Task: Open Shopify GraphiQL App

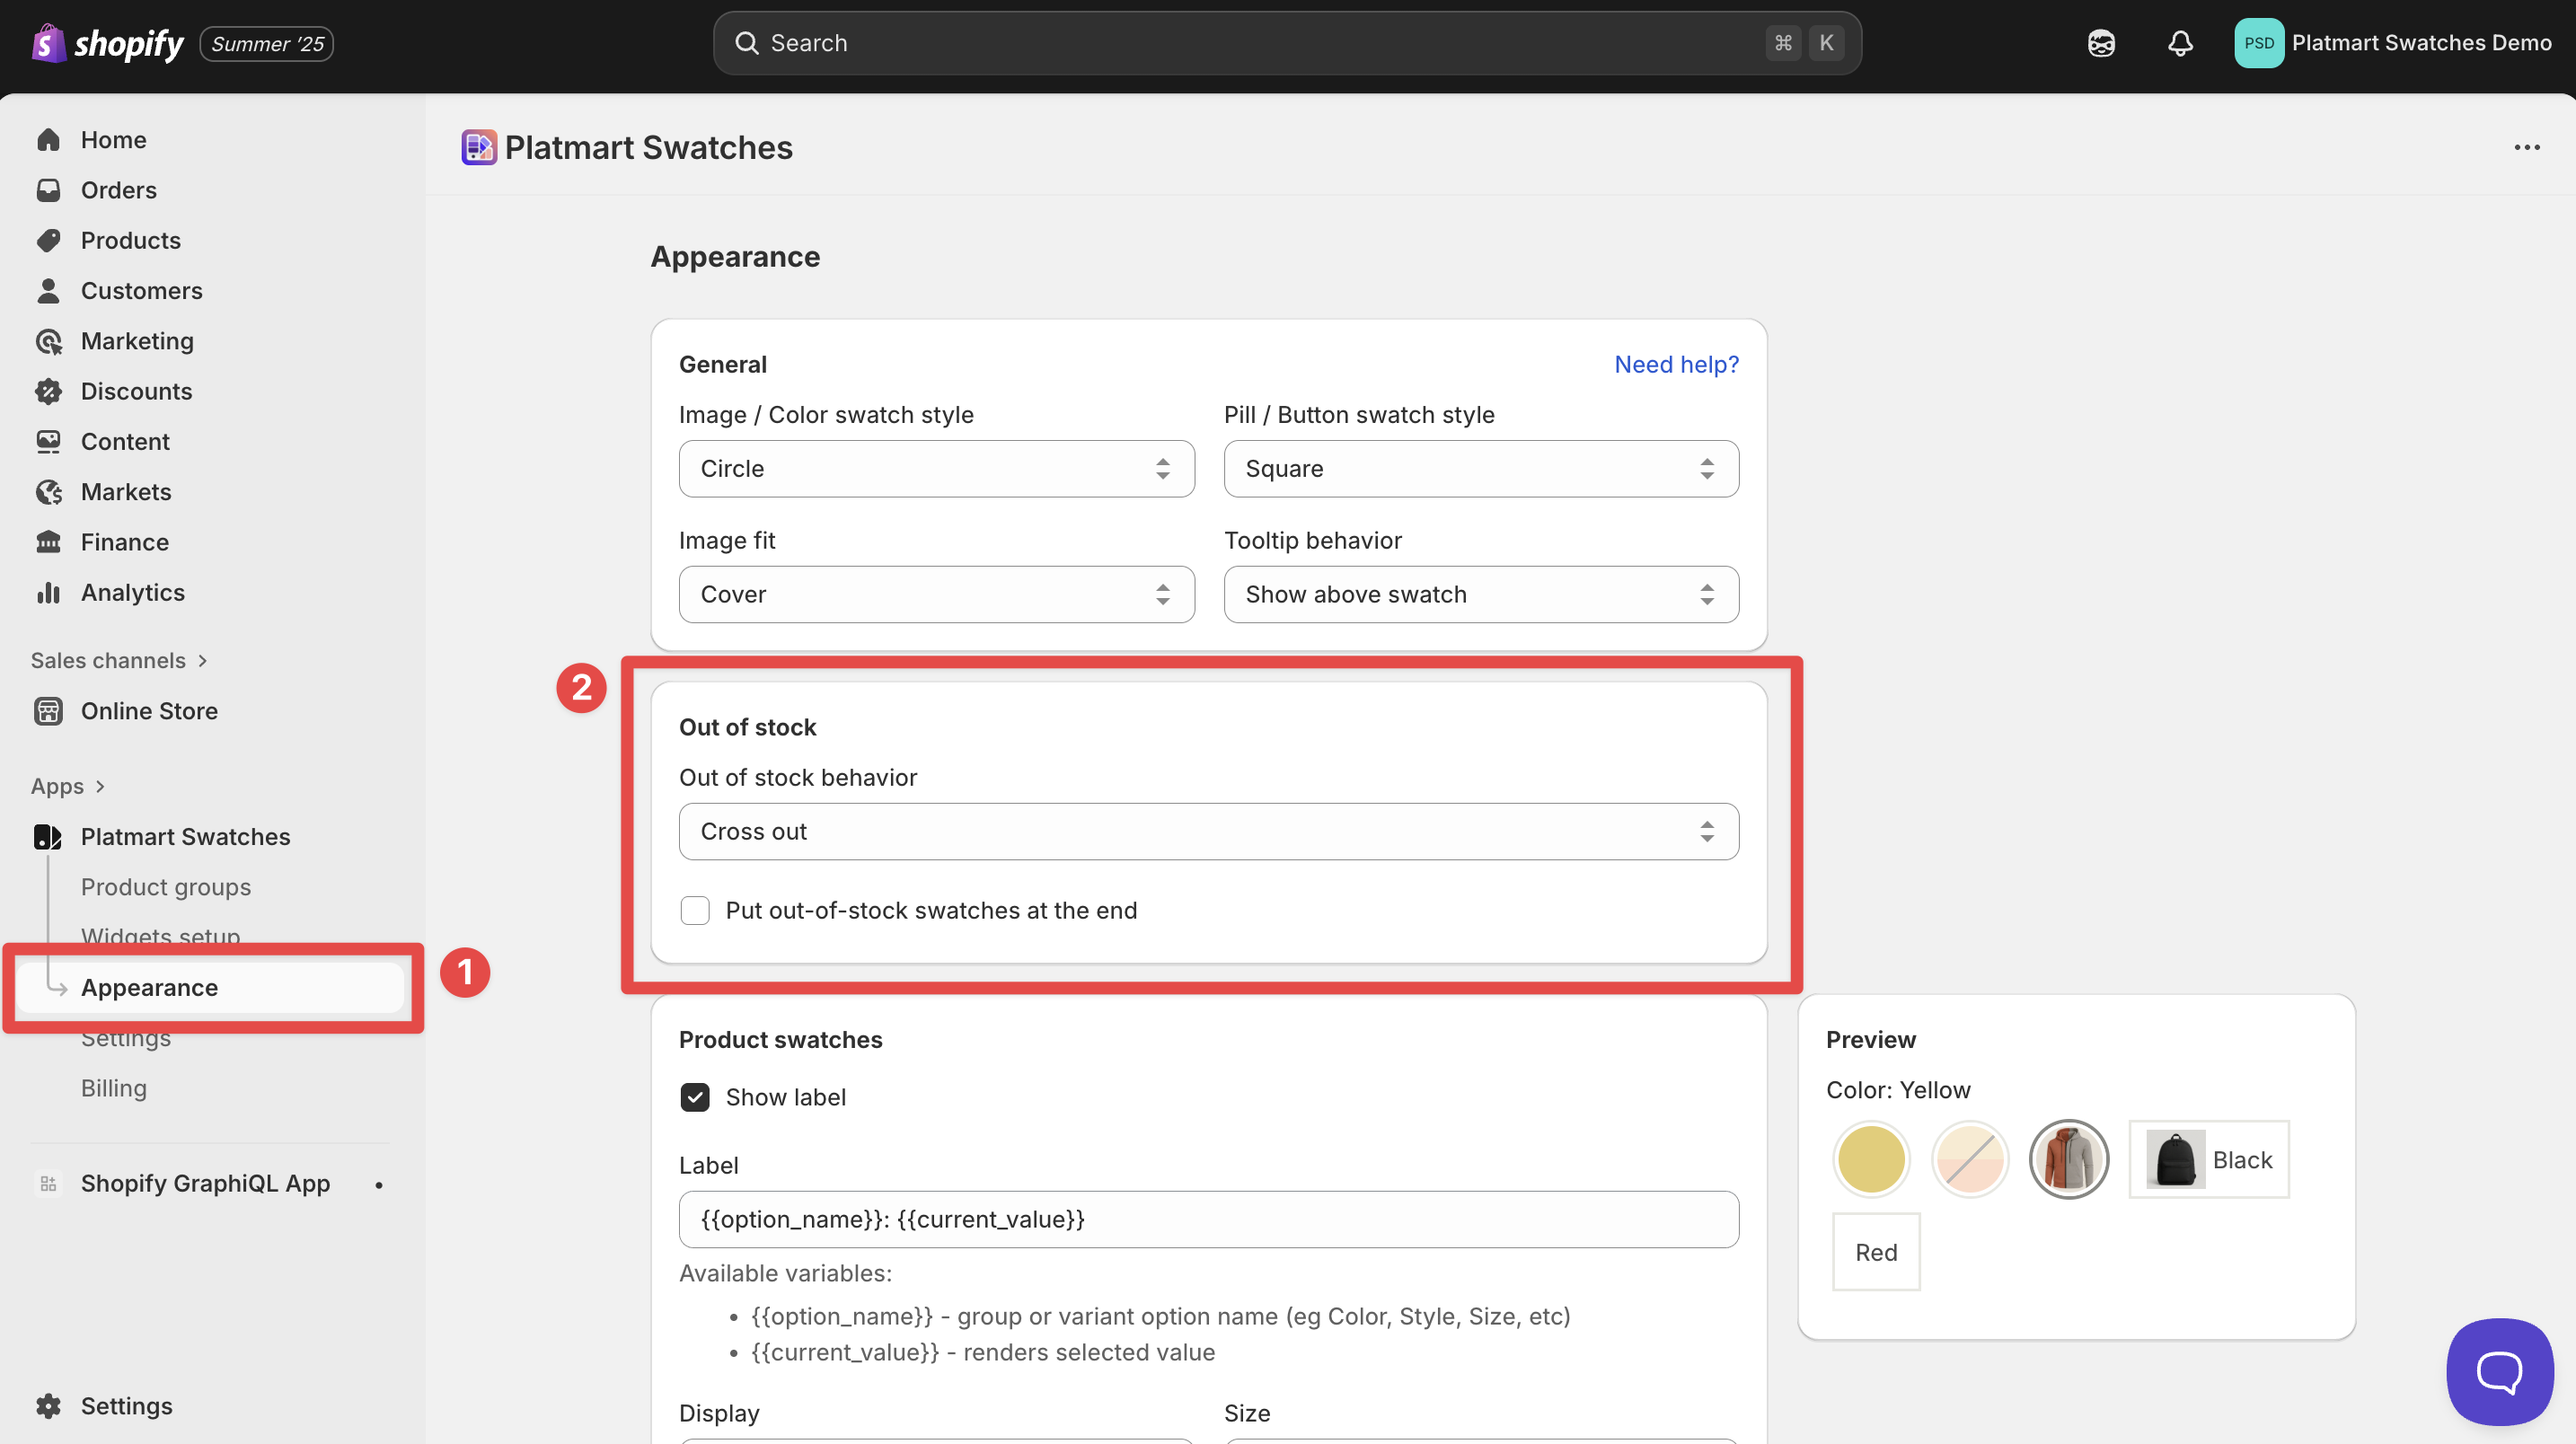Action: [206, 1184]
